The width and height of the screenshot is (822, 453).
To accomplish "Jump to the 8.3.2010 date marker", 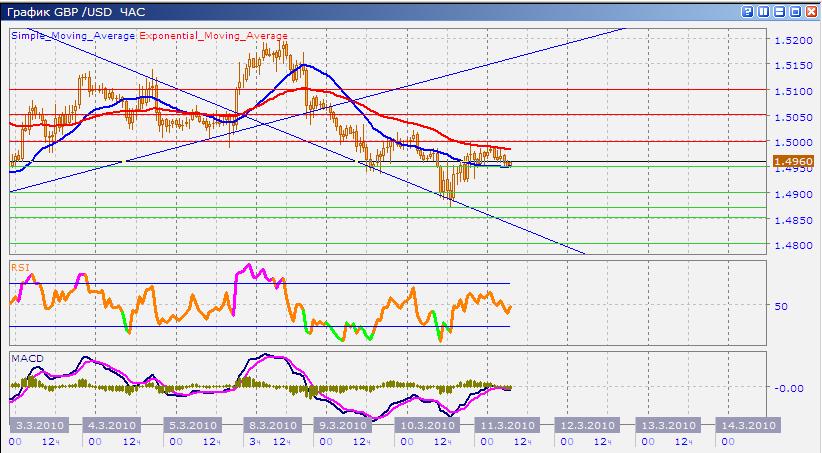I will point(270,425).
